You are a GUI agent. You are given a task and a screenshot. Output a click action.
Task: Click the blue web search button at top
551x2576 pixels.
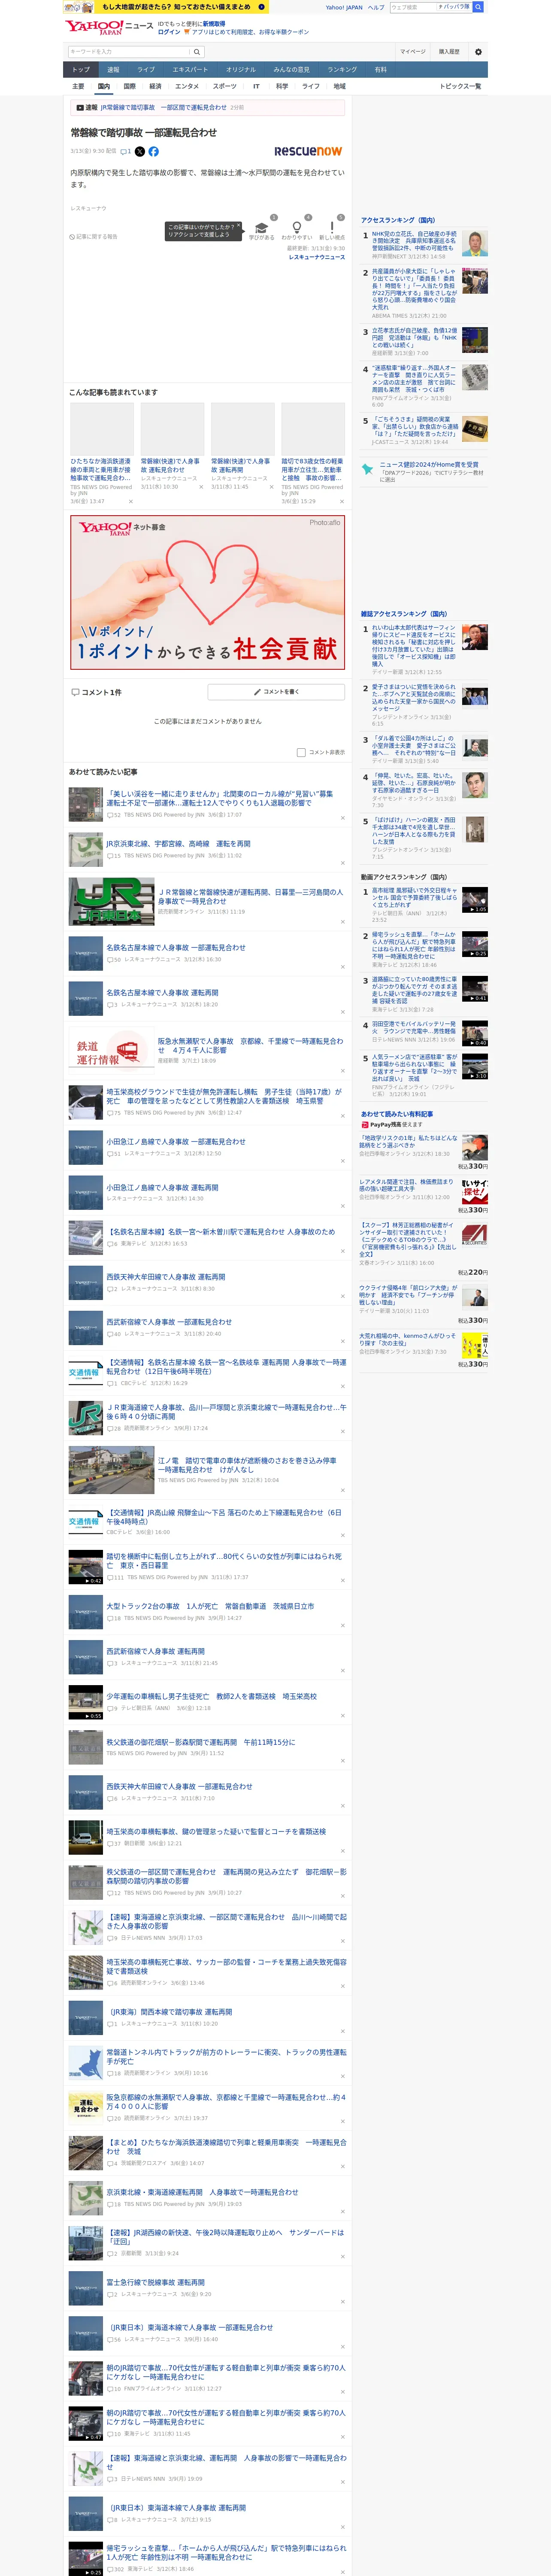tap(478, 7)
